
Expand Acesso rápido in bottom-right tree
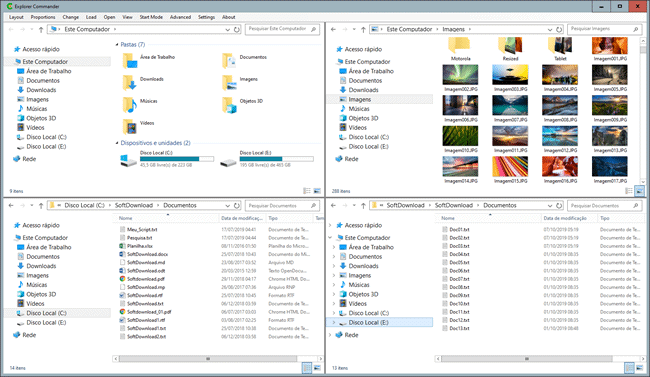(x=330, y=225)
